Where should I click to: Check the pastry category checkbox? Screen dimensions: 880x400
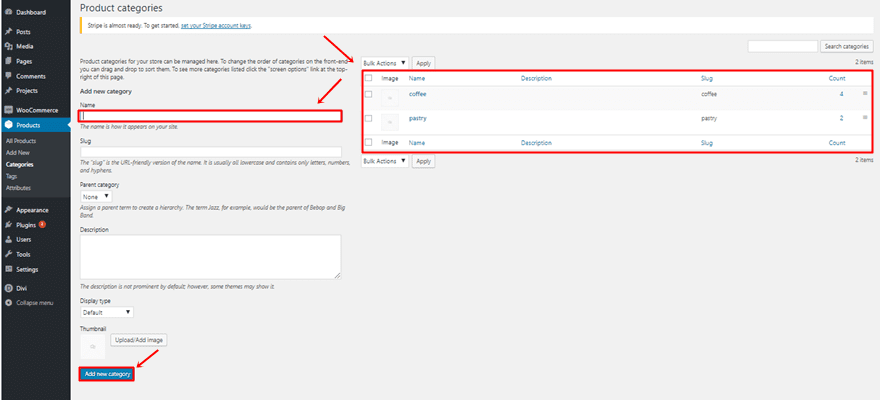point(369,119)
